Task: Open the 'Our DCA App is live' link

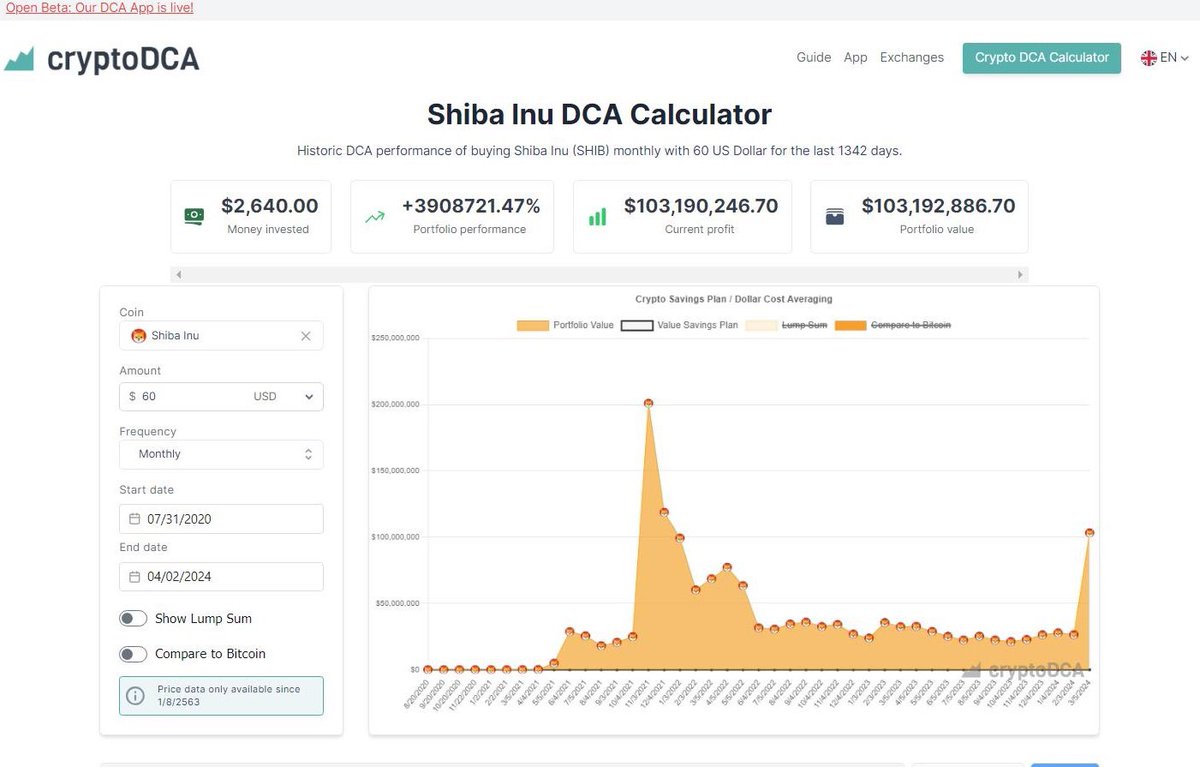Action: pyautogui.click(x=100, y=8)
